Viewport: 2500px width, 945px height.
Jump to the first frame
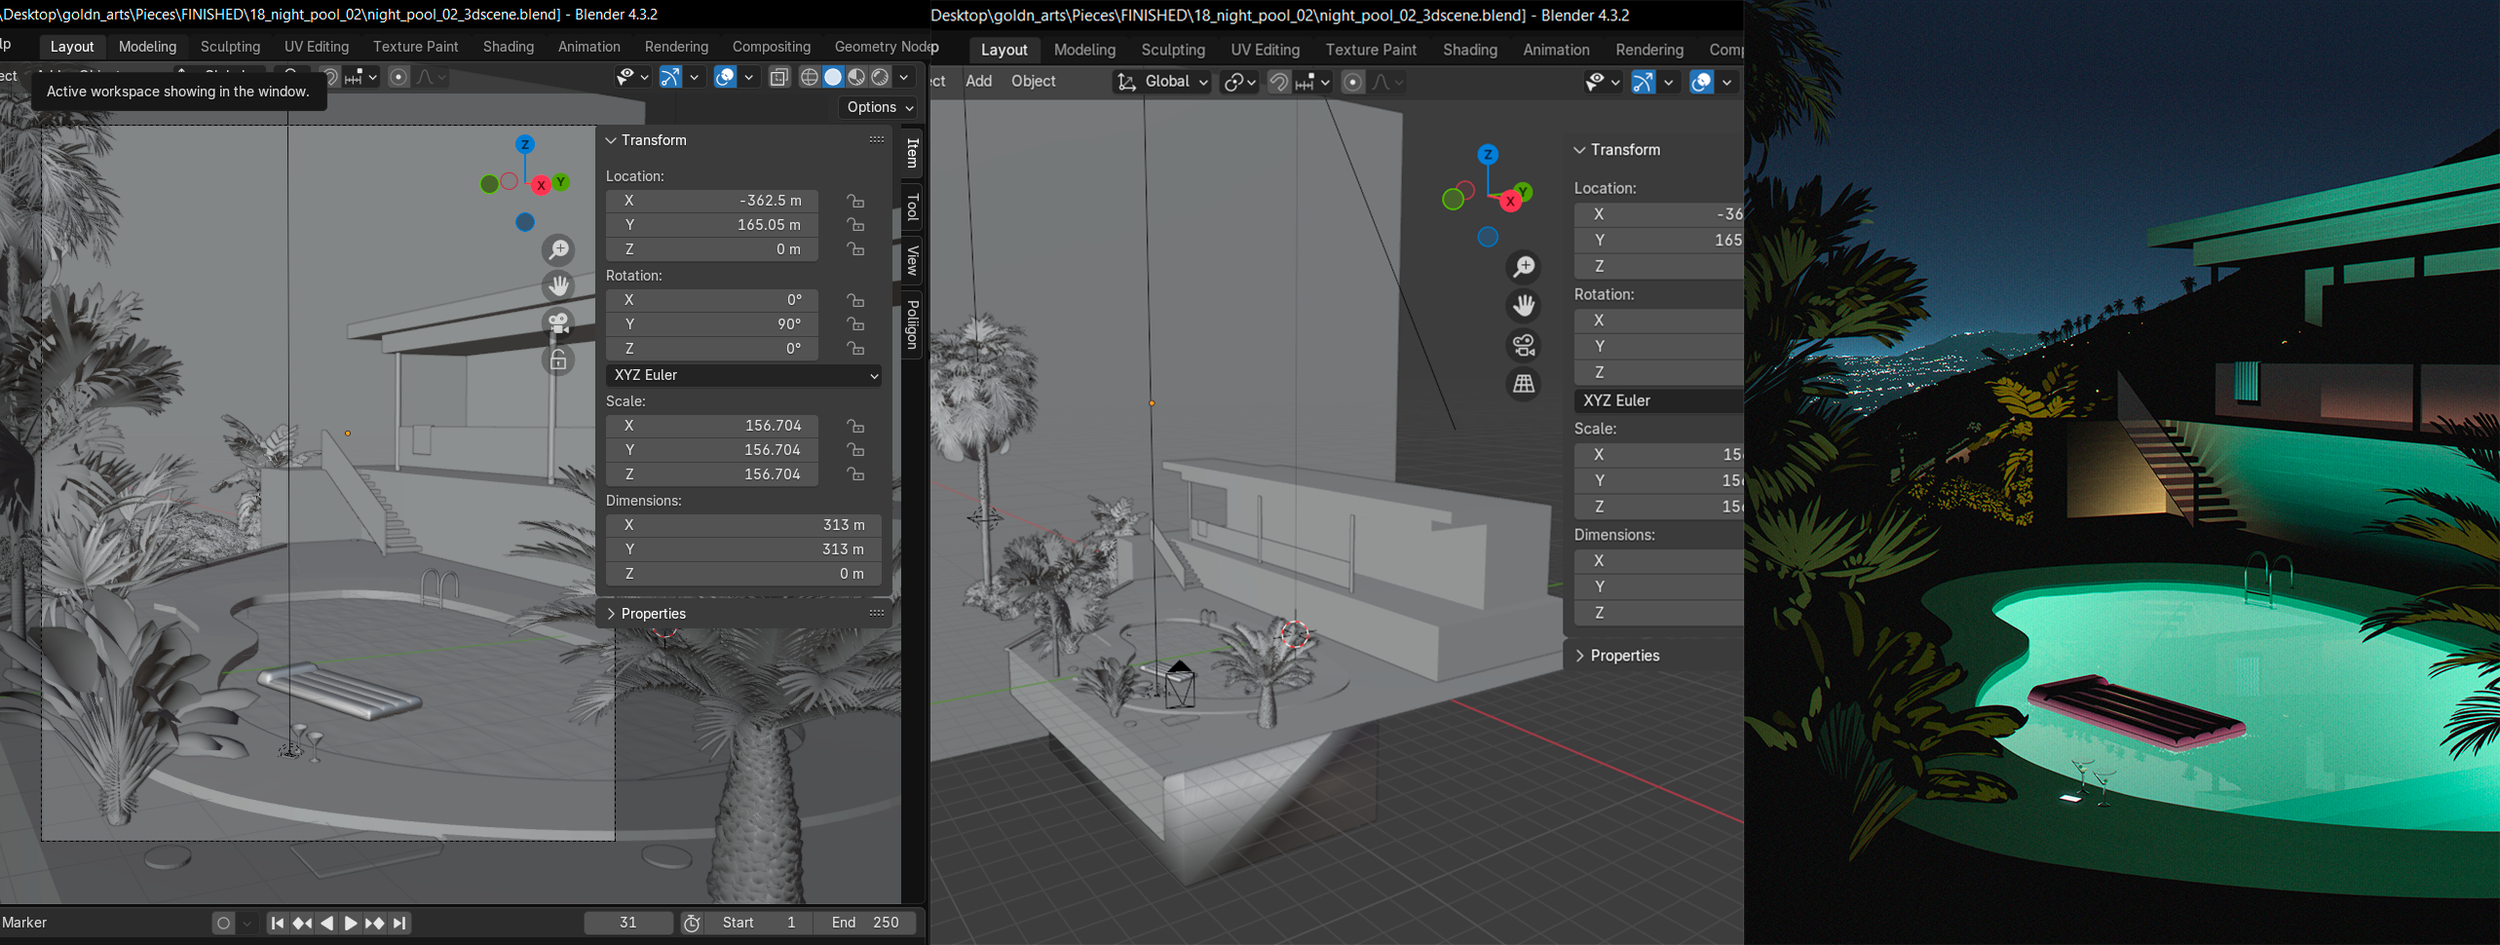coord(278,923)
